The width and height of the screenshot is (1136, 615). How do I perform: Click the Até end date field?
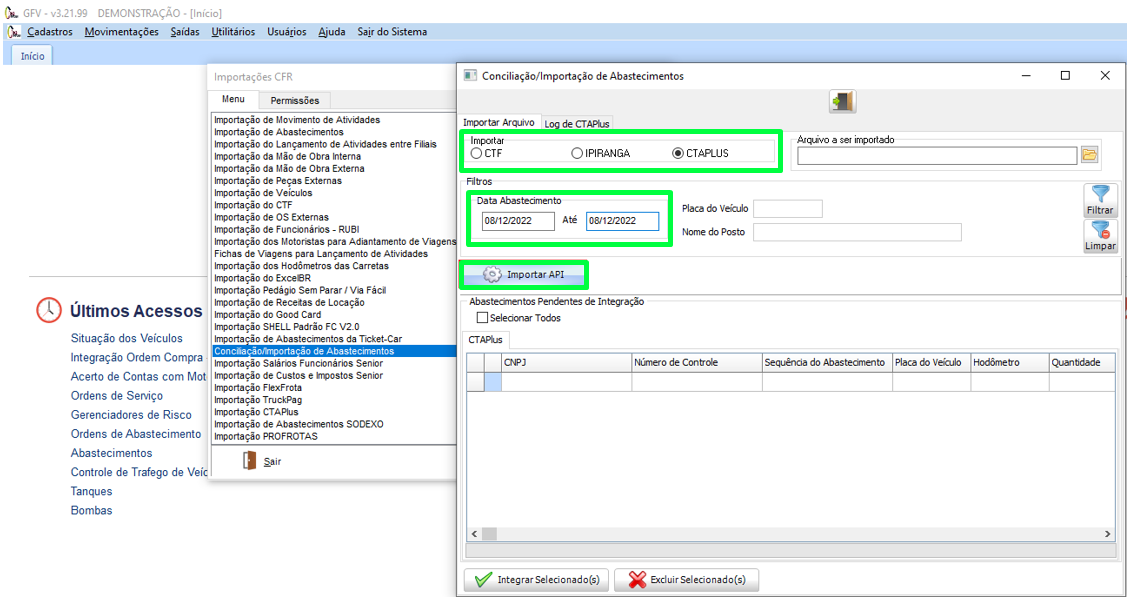[622, 221]
